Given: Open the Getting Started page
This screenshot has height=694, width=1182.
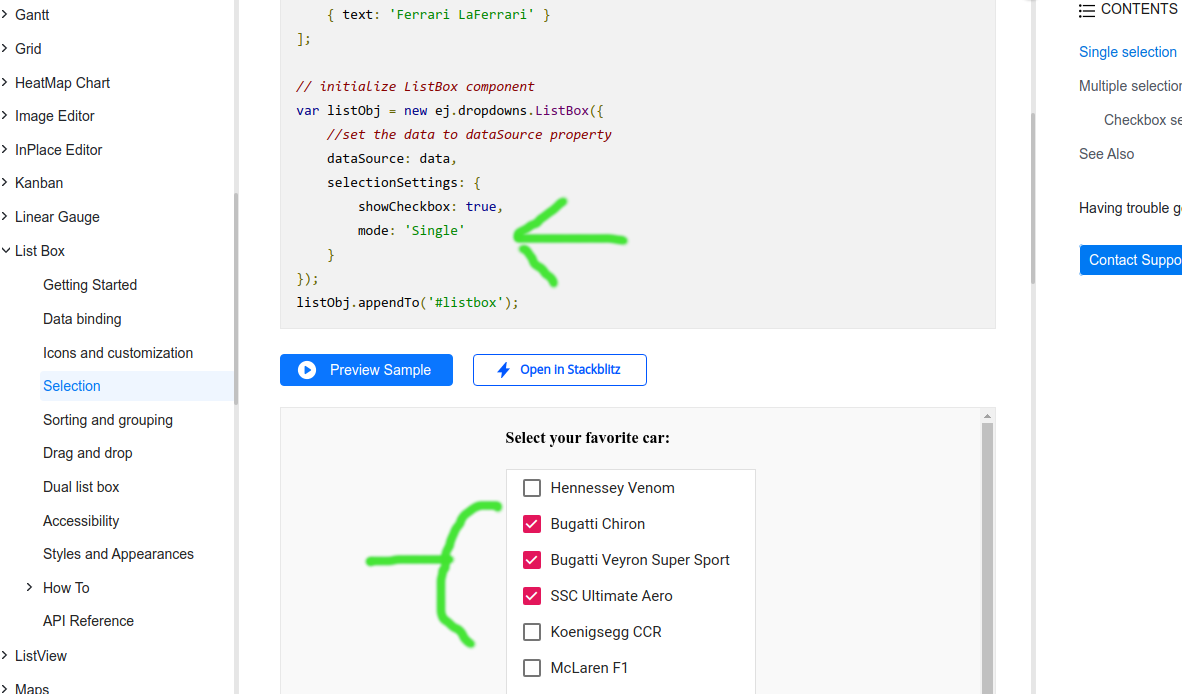Looking at the screenshot, I should coord(90,285).
